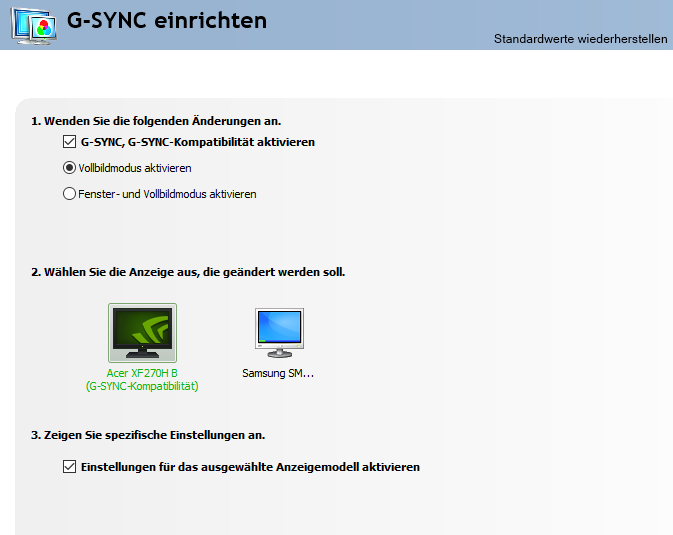Select Vollbildmodus aktivieren radio button

tap(69, 168)
